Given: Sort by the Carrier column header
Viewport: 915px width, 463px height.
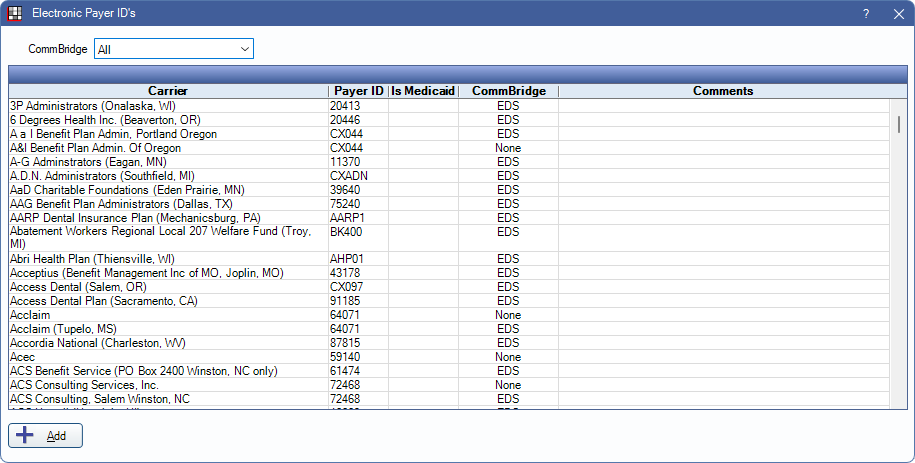Looking at the screenshot, I should pos(168,91).
